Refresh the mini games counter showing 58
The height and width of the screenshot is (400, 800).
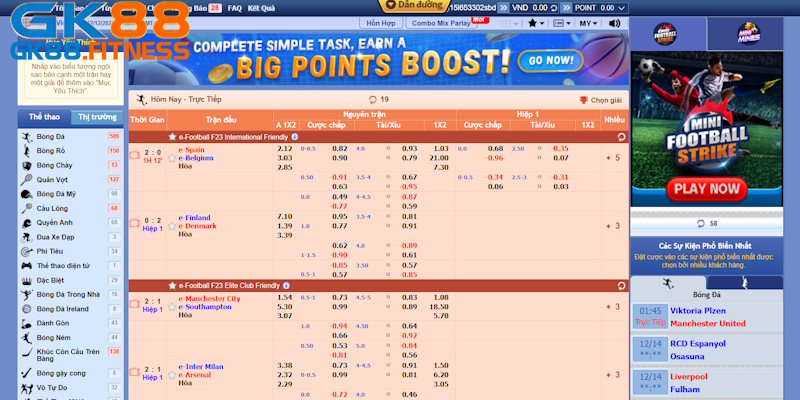701,223
